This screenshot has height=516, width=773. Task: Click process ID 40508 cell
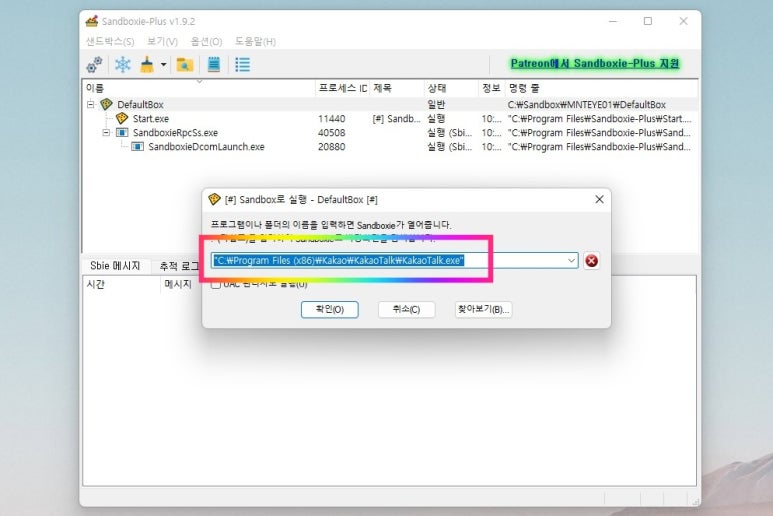[332, 133]
